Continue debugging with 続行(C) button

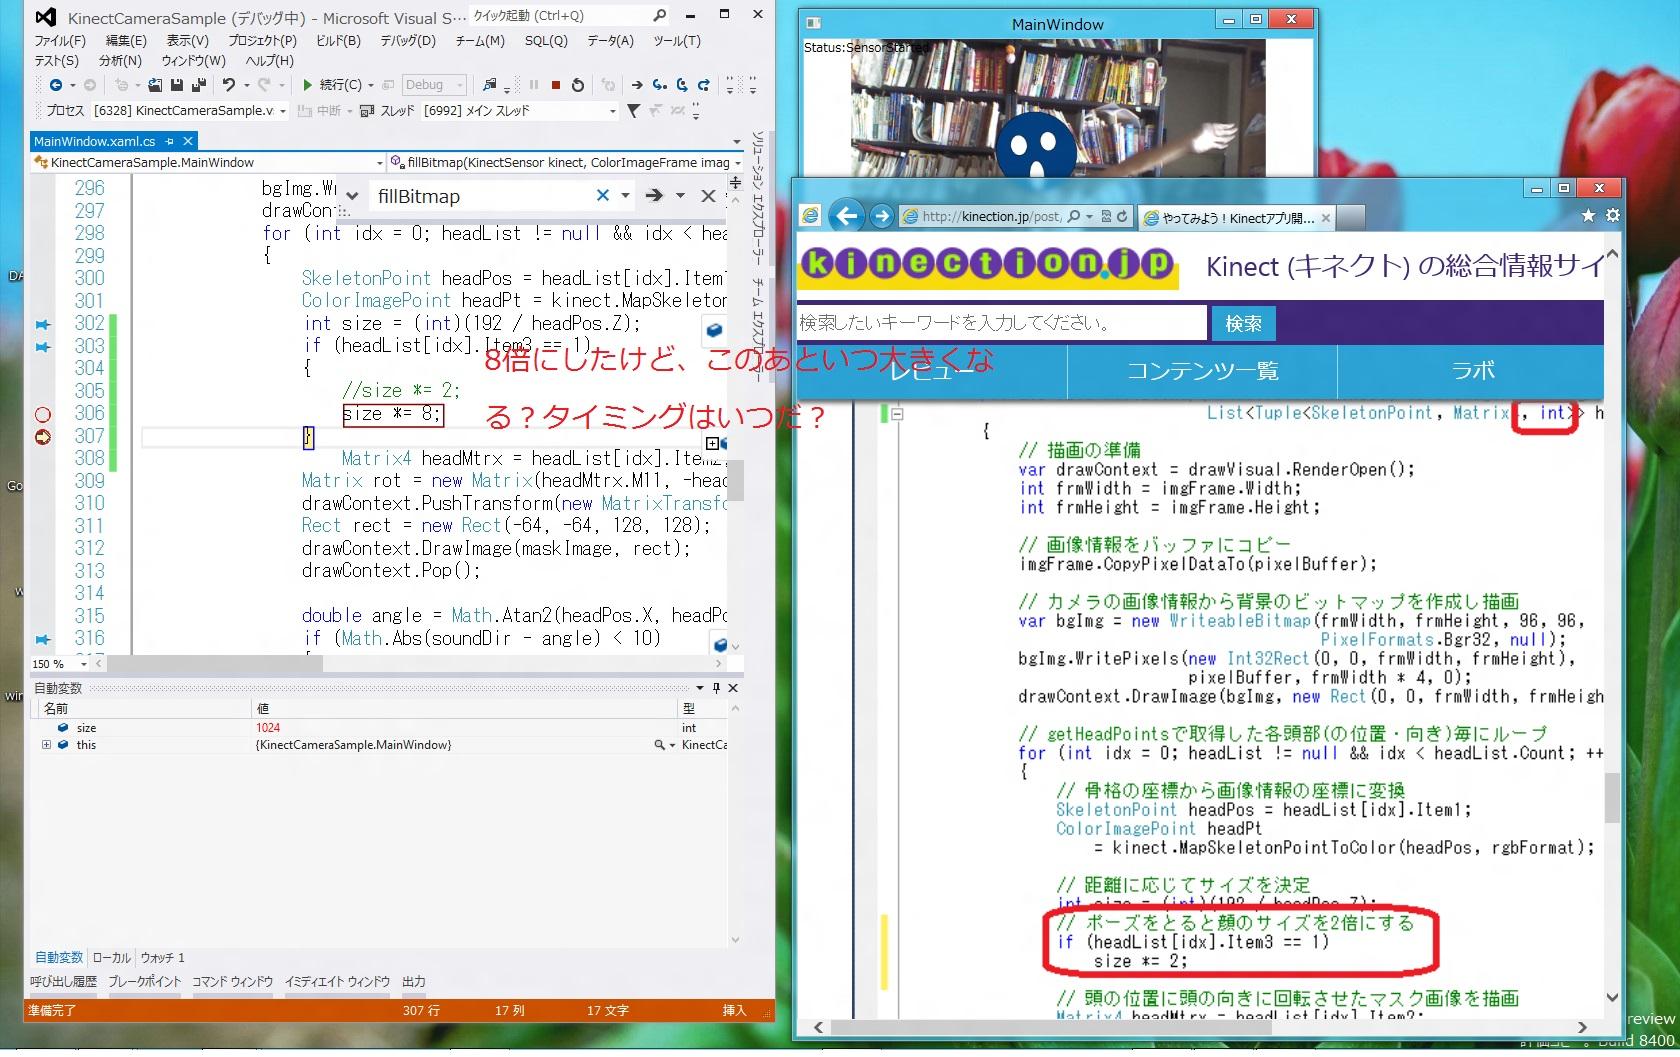point(332,85)
